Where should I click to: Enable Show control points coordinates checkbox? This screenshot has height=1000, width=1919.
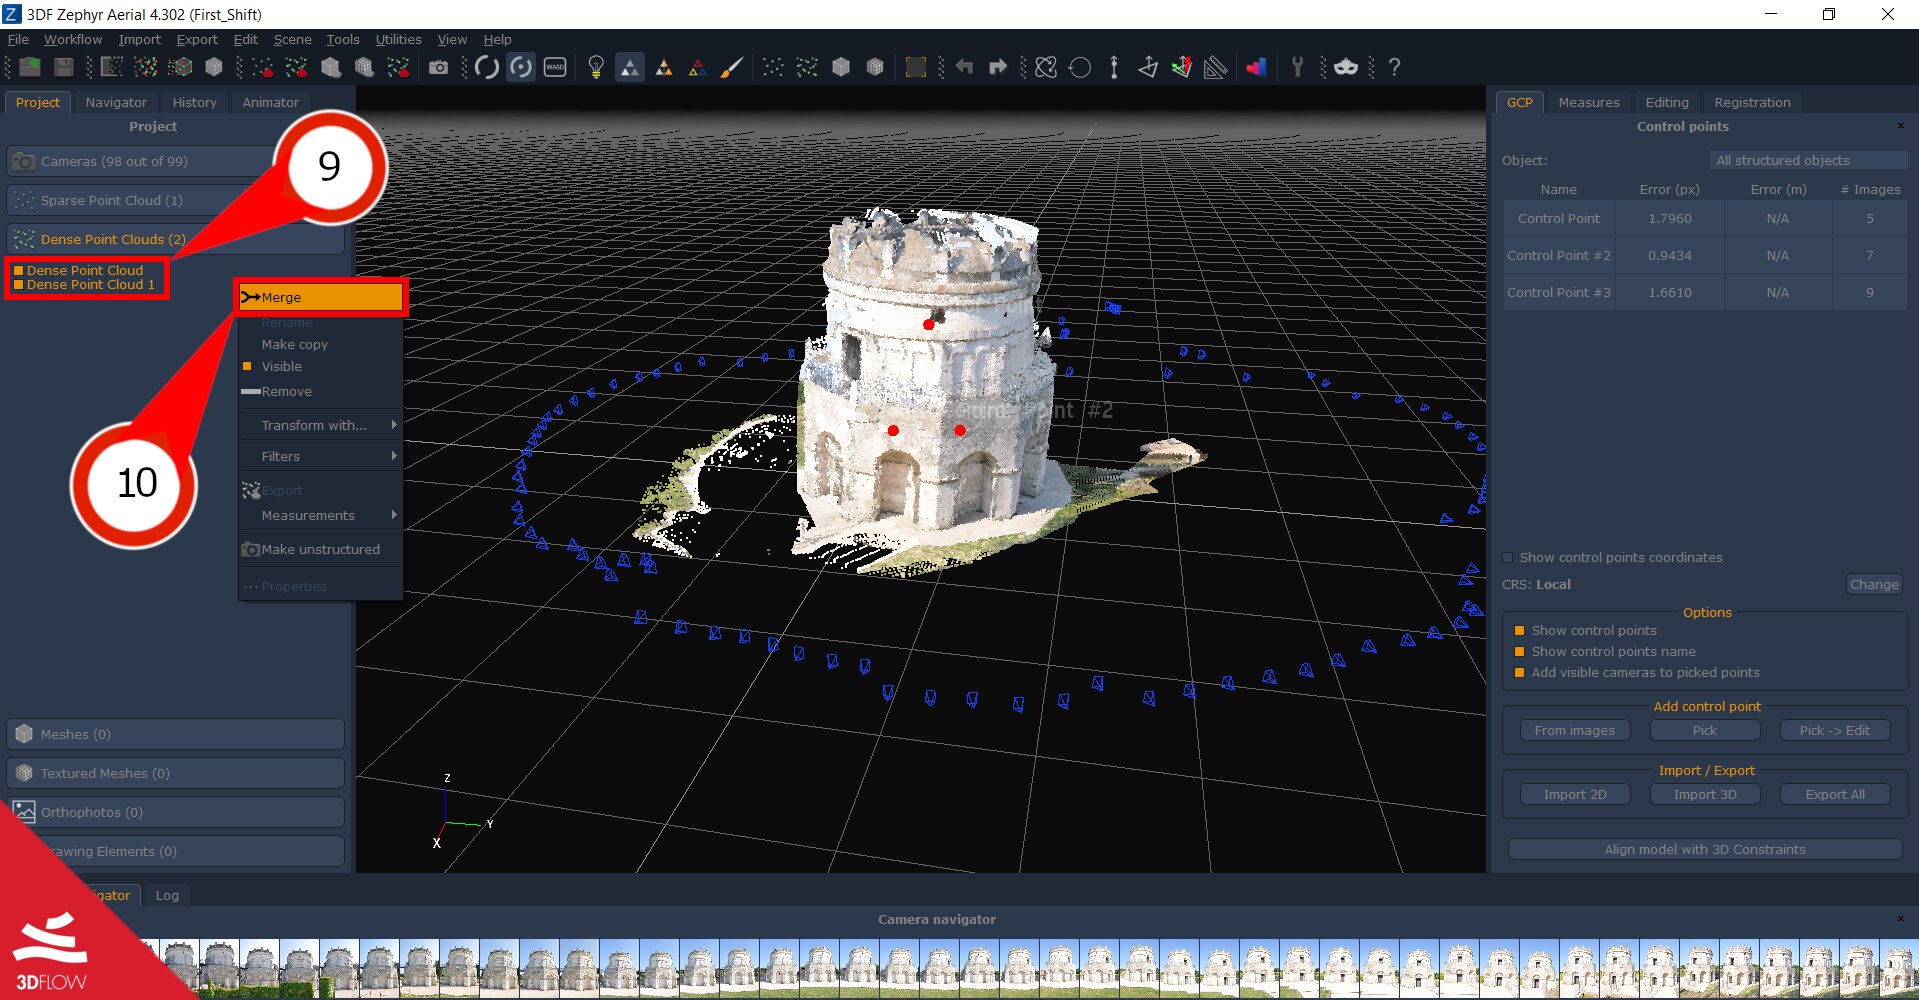[1508, 558]
